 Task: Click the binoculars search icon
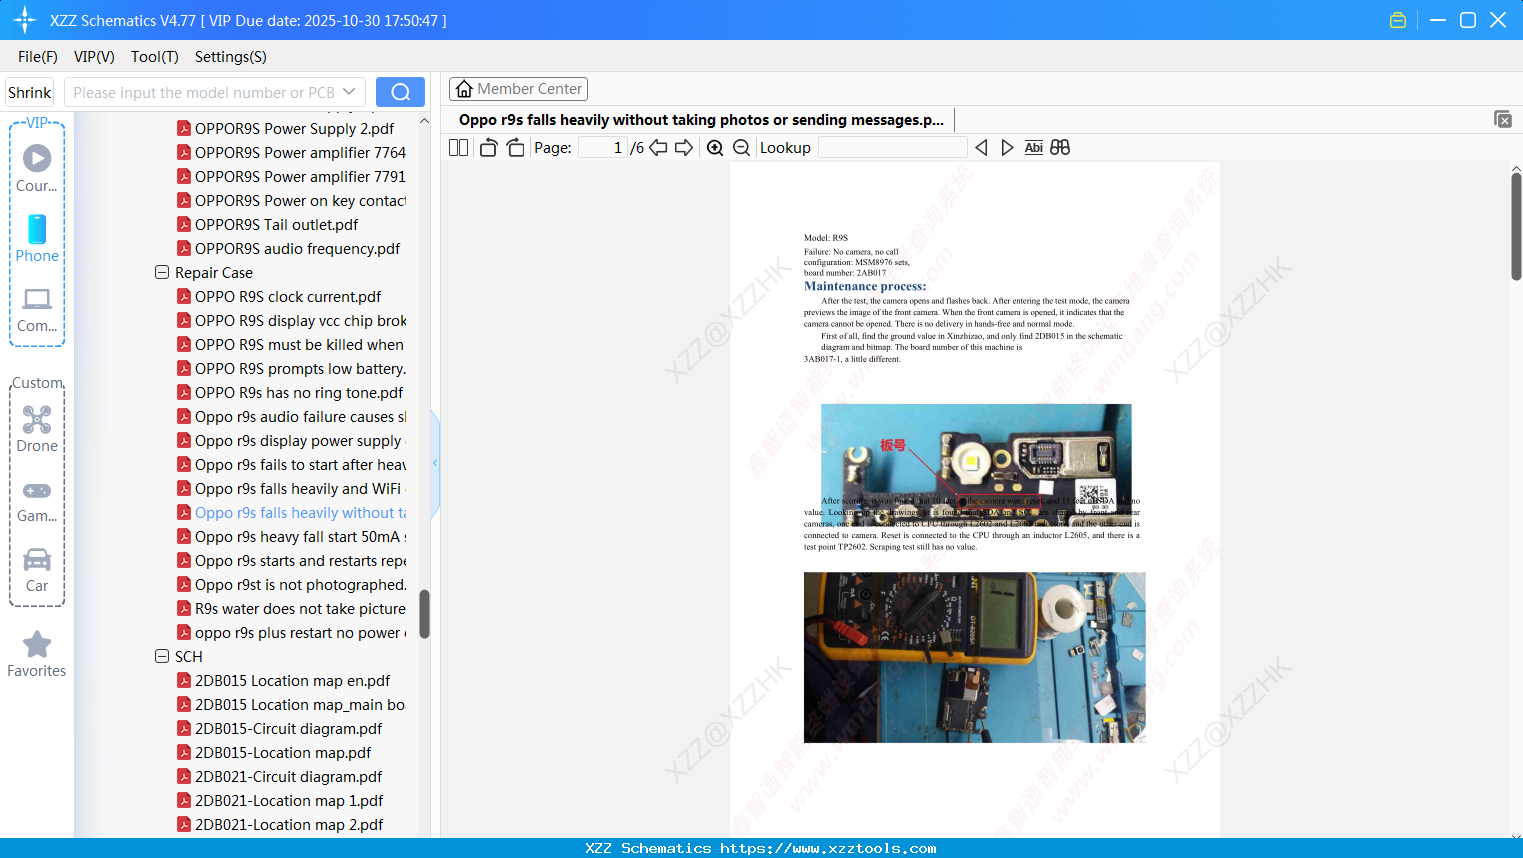click(x=1060, y=148)
